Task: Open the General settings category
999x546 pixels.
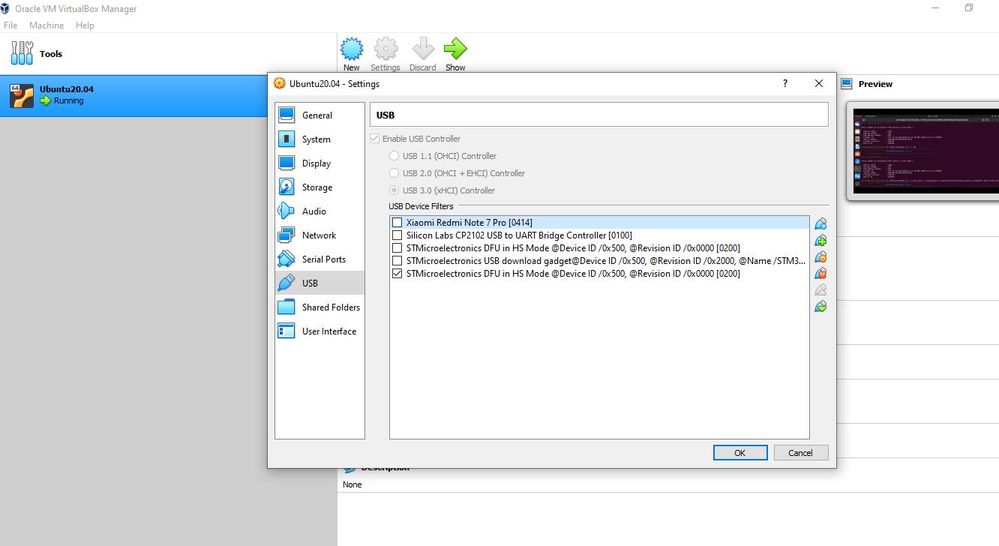Action: 320,115
